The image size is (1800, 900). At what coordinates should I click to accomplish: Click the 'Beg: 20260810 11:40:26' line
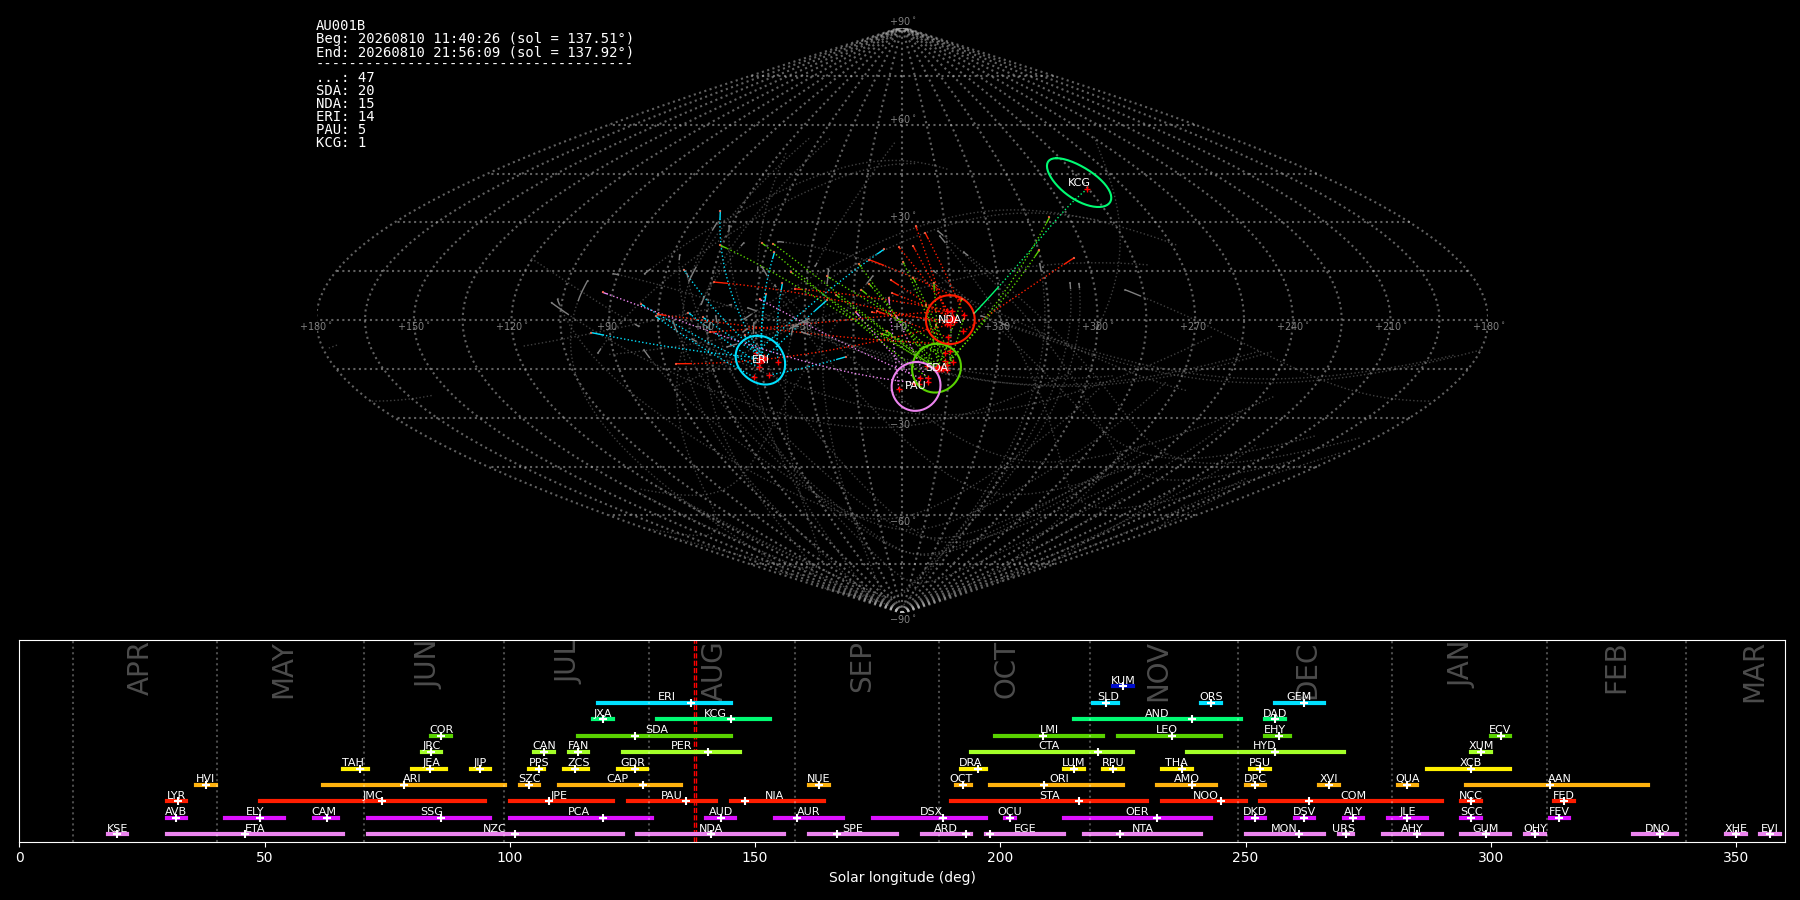click(475, 39)
